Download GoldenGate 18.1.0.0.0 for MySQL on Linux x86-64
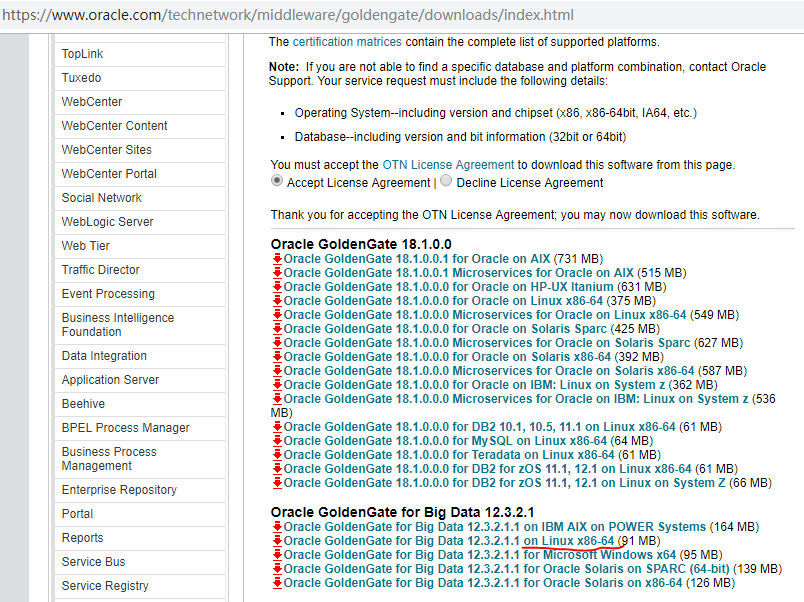 coord(445,441)
